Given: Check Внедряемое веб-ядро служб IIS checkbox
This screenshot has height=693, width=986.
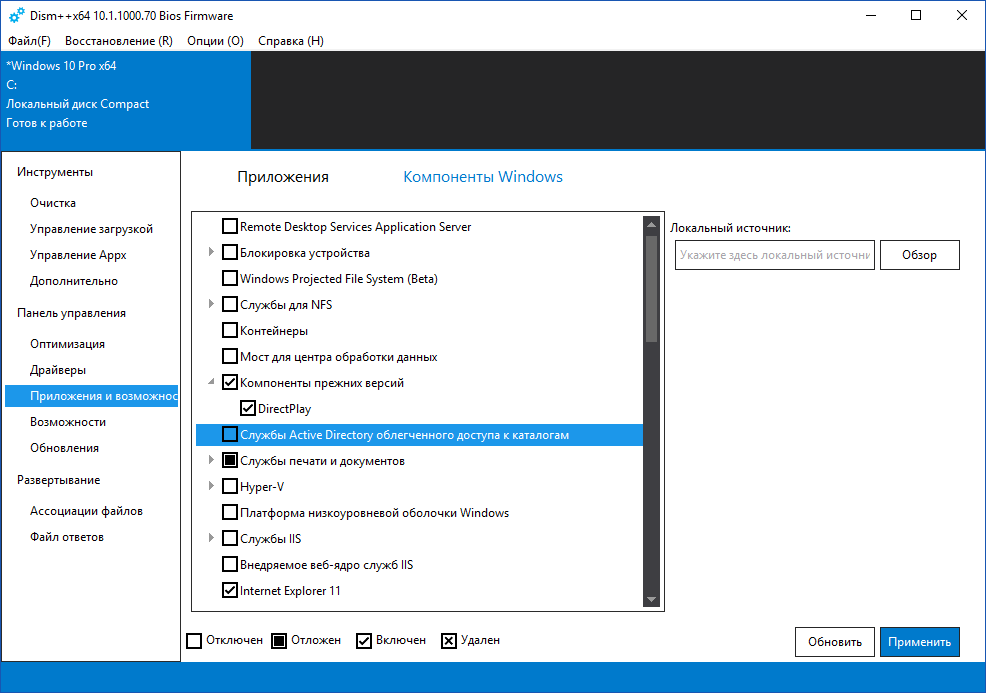Looking at the screenshot, I should [230, 565].
